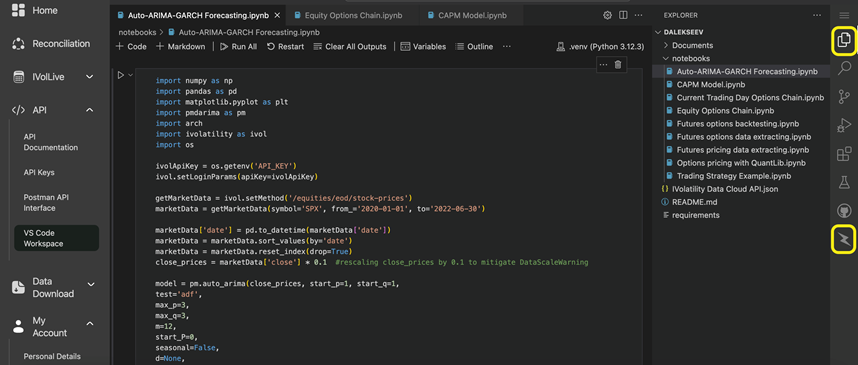Screen dimensions: 858x365
Task: Open the Testing flask icon
Action: (x=844, y=182)
